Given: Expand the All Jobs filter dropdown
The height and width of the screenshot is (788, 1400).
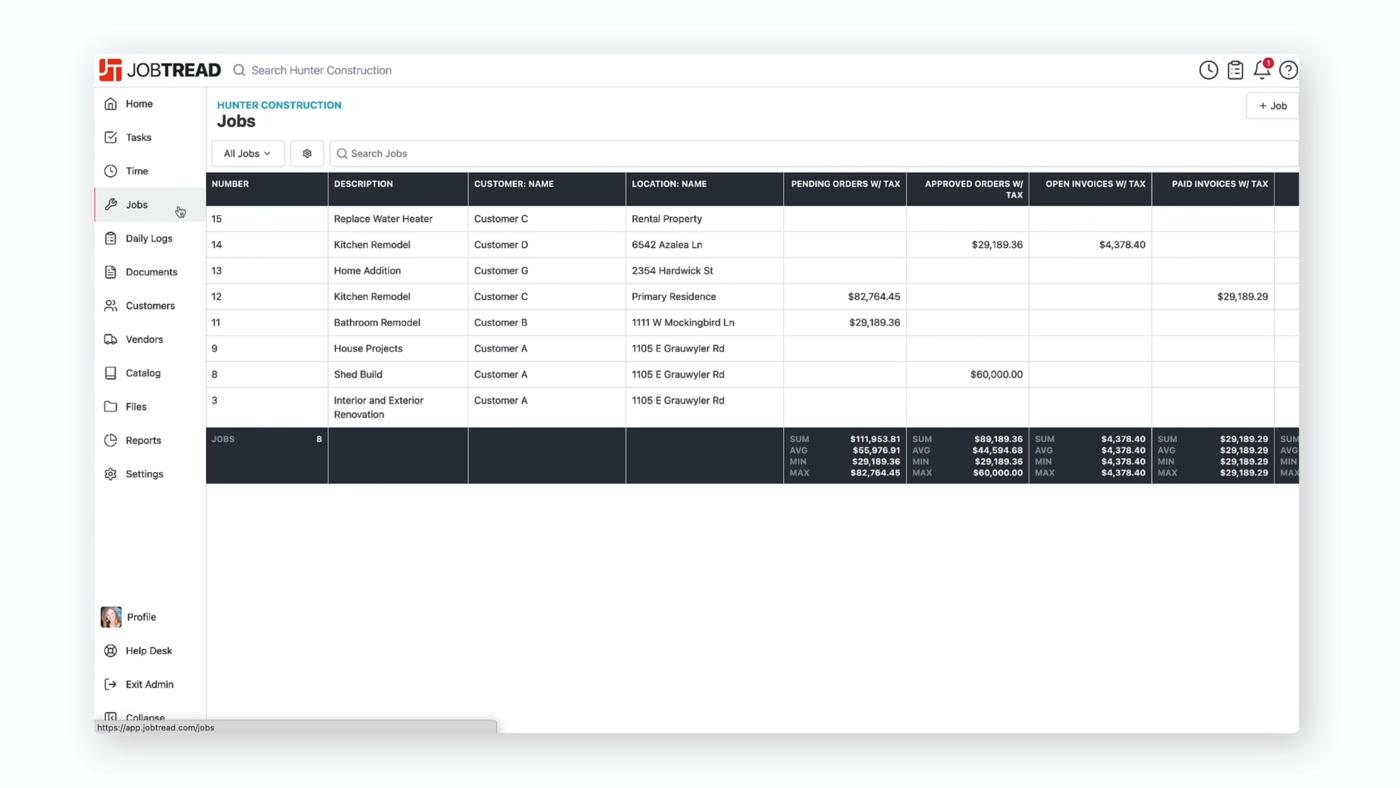Looking at the screenshot, I should pyautogui.click(x=248, y=153).
